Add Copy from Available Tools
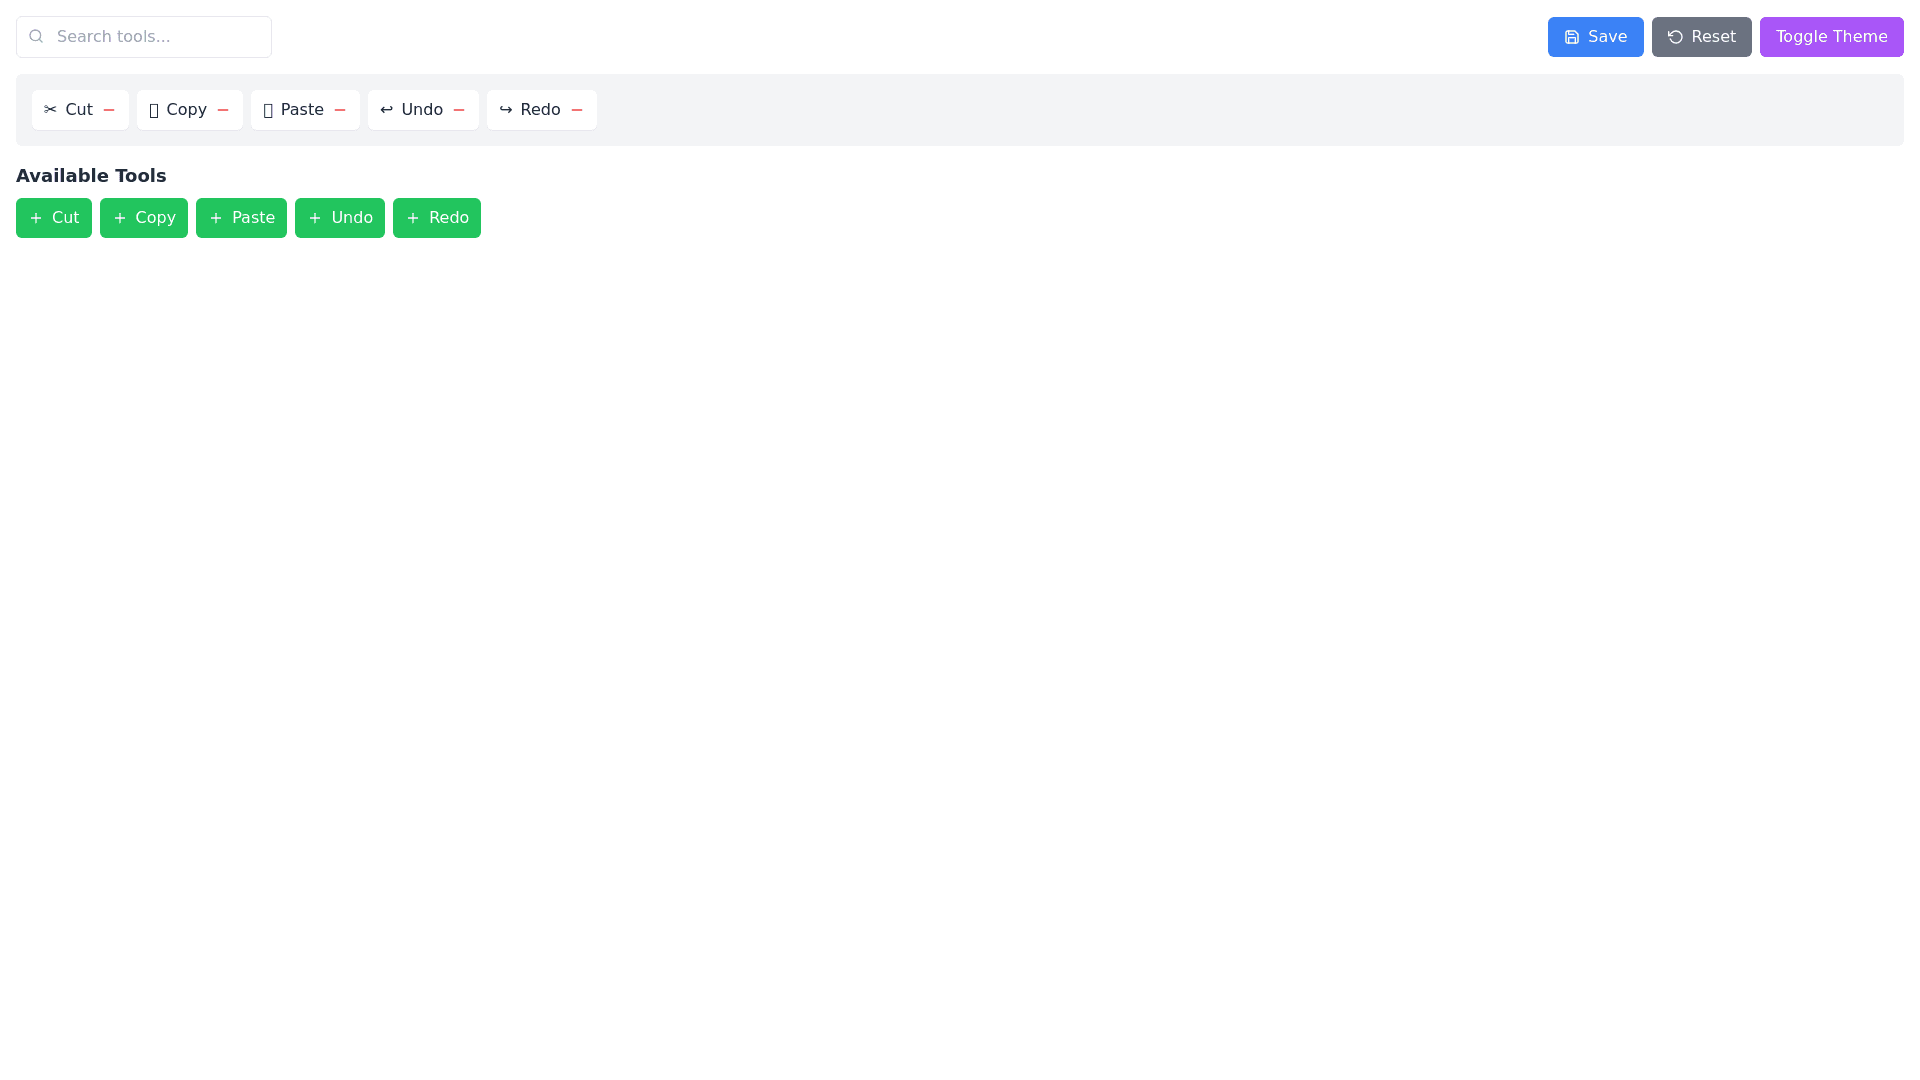1920x1080 pixels. [x=144, y=218]
